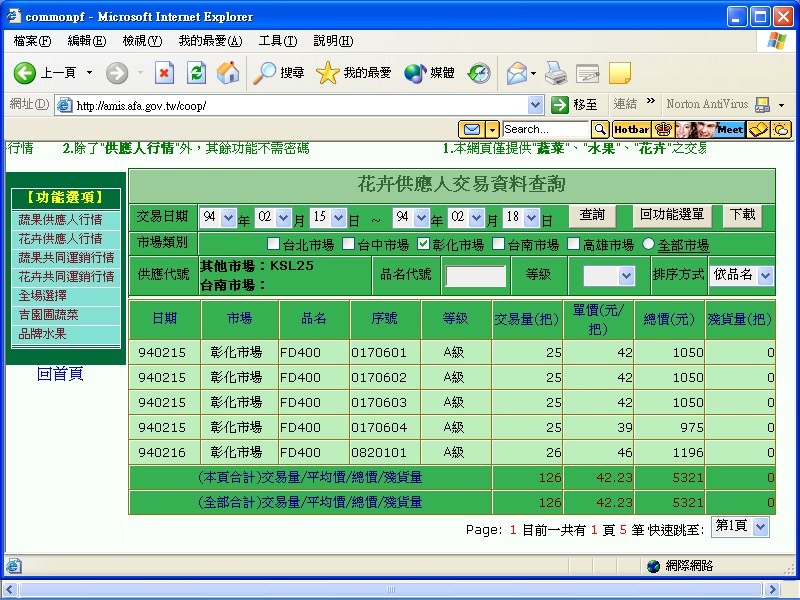Click inside the 品名代號 input field

point(476,274)
